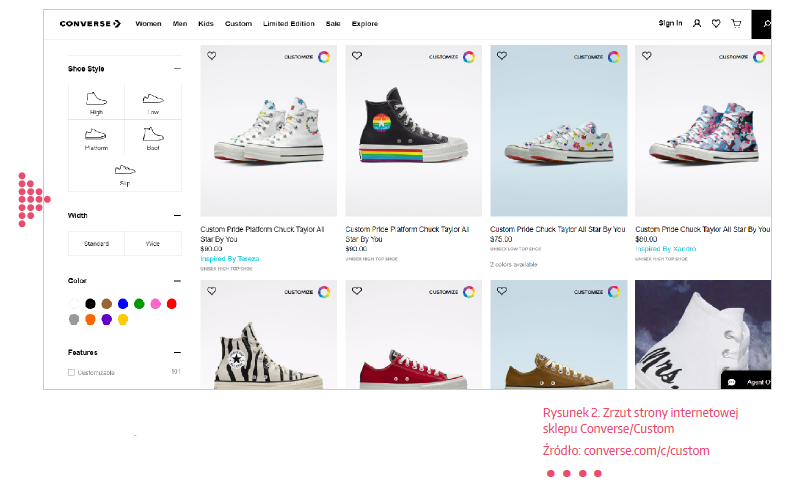Image resolution: width=791 pixels, height=482 pixels.
Task: Select the Standard width option
Action: pos(96,244)
